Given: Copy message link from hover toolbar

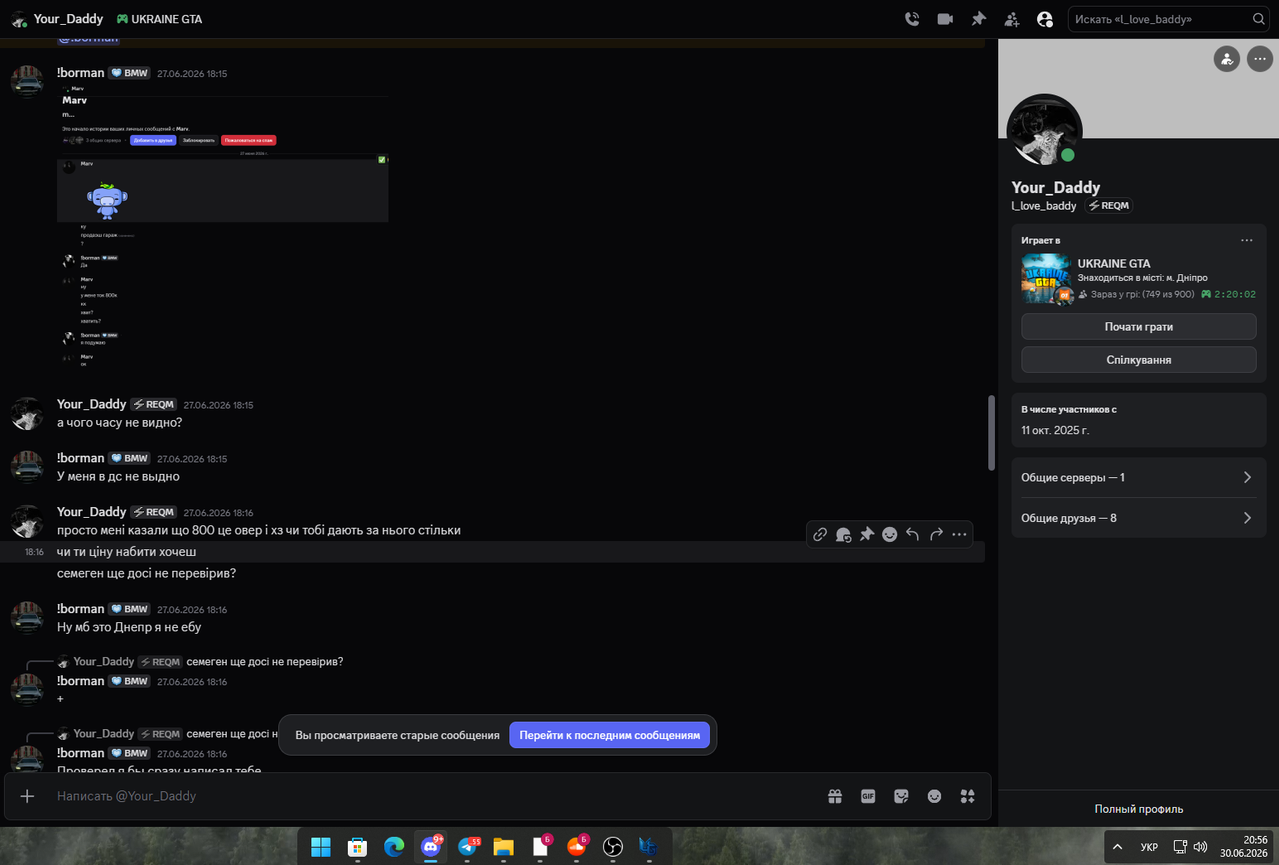Looking at the screenshot, I should click(x=820, y=535).
